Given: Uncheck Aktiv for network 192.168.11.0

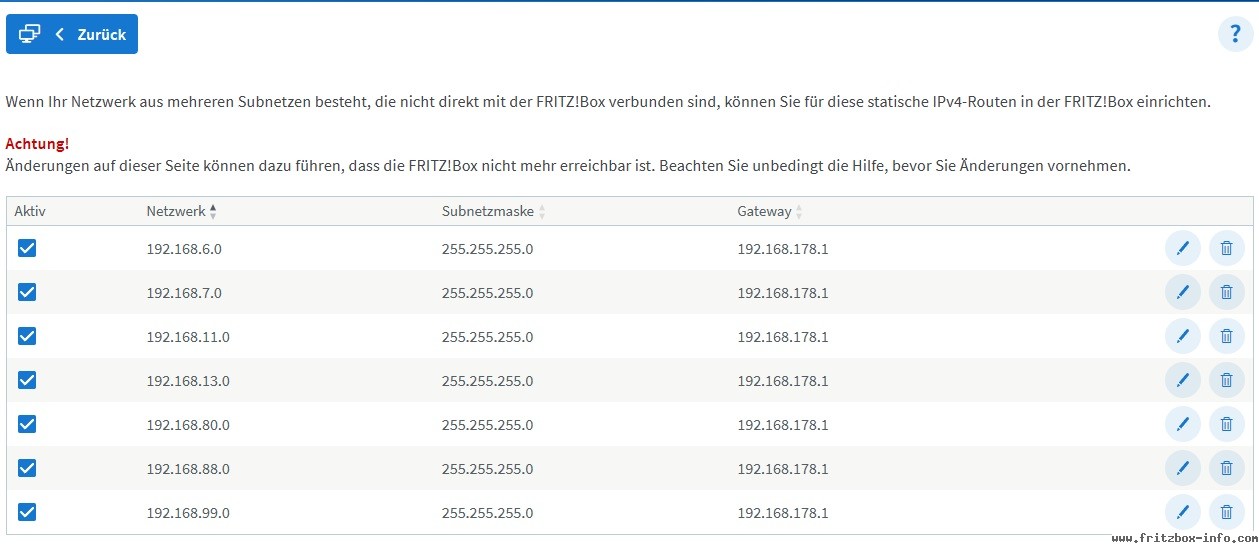Looking at the screenshot, I should (27, 336).
